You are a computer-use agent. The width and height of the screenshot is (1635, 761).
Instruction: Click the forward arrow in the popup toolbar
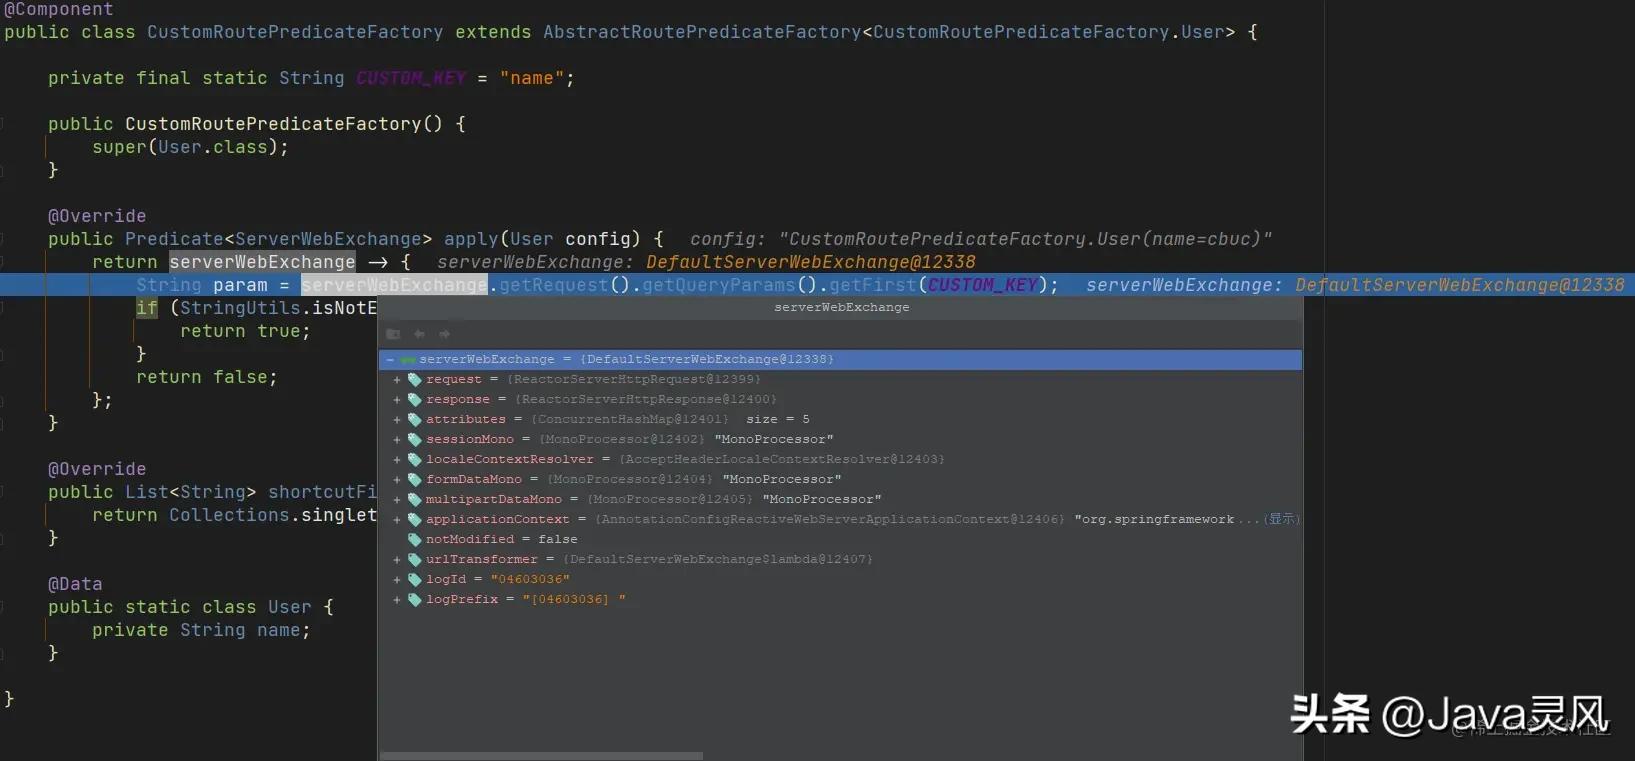445,334
